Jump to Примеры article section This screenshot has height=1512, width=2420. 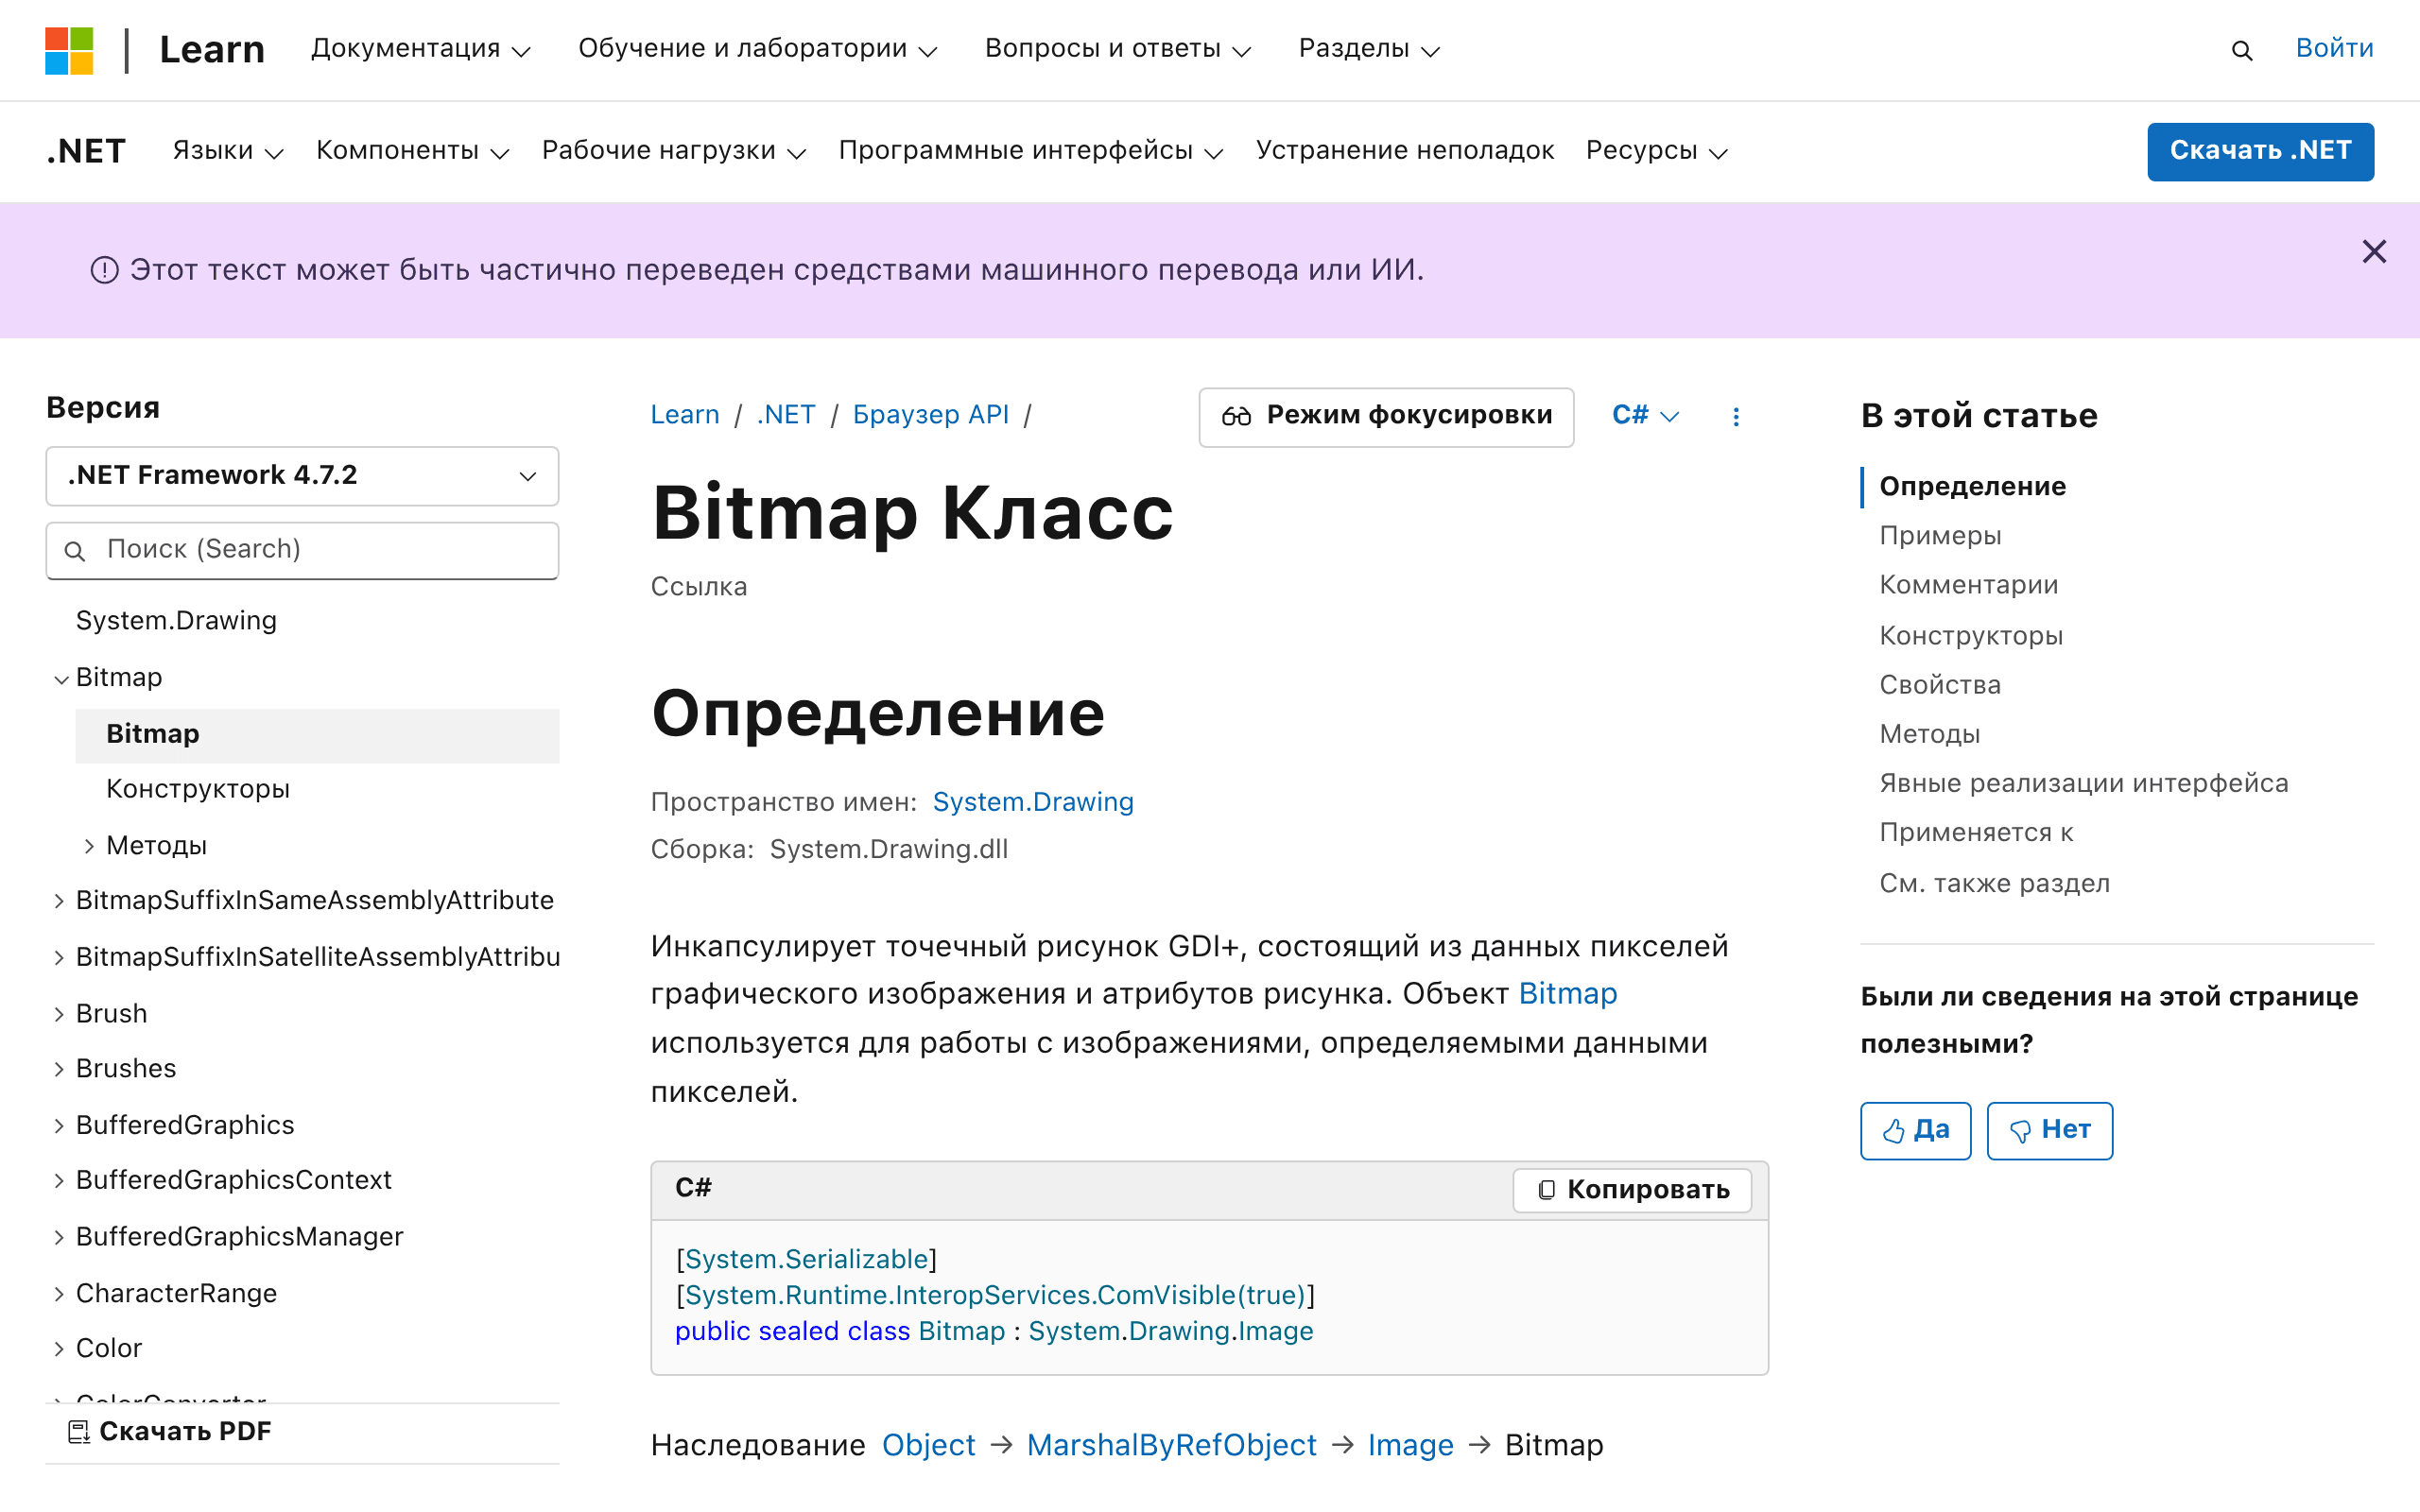(x=1940, y=536)
